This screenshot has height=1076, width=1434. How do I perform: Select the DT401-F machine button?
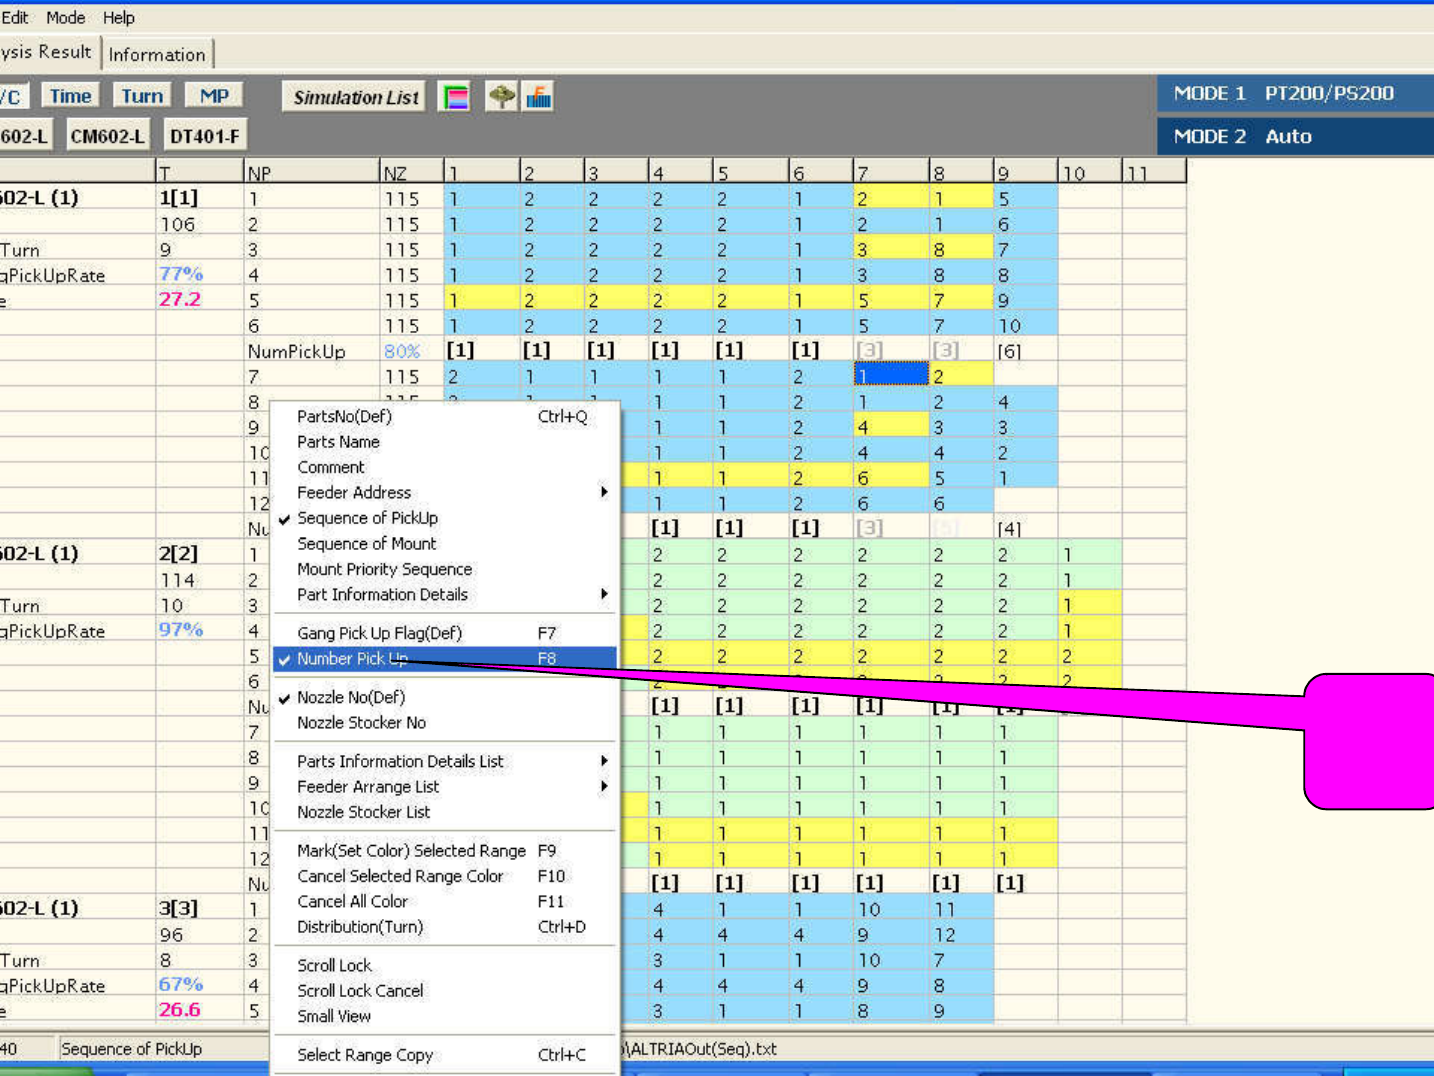click(204, 136)
